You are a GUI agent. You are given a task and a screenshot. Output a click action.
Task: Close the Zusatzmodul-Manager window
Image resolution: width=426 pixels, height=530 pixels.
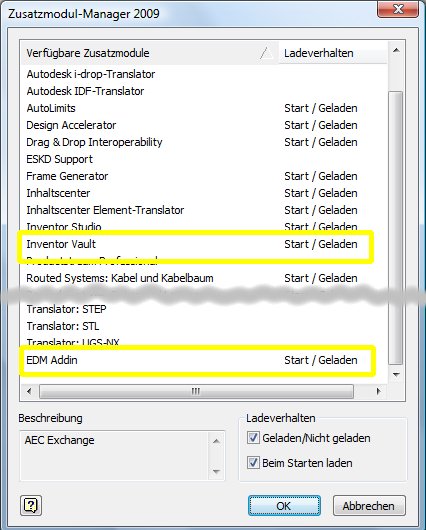(x=398, y=9)
